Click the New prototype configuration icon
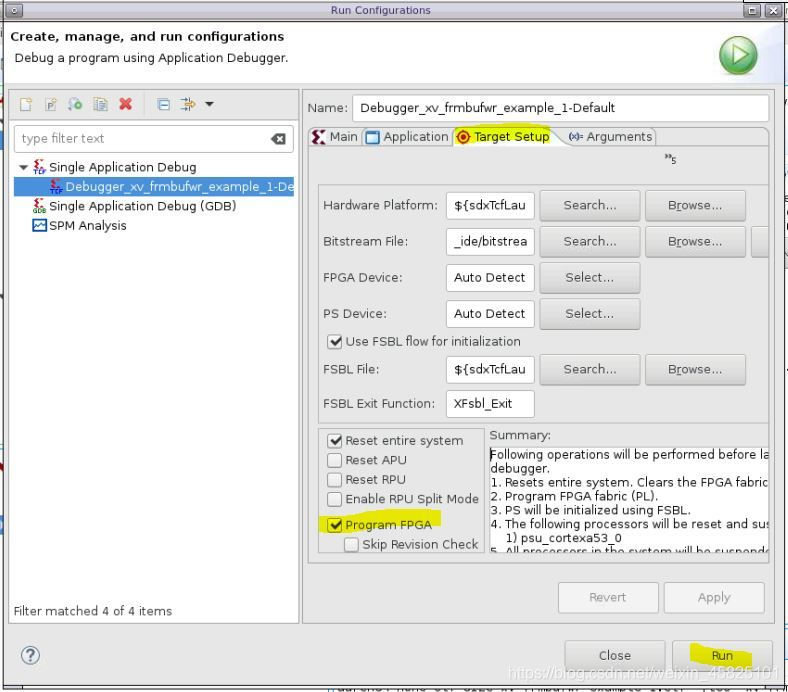The height and width of the screenshot is (692, 788). tap(51, 104)
